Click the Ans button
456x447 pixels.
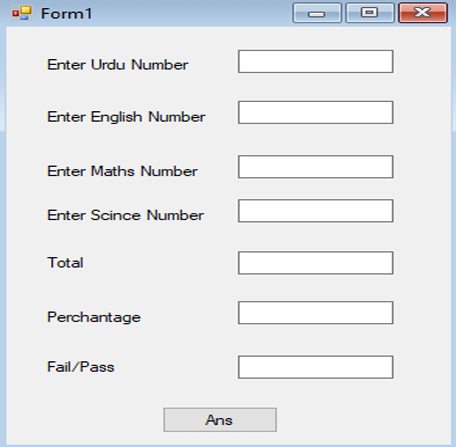tap(220, 420)
